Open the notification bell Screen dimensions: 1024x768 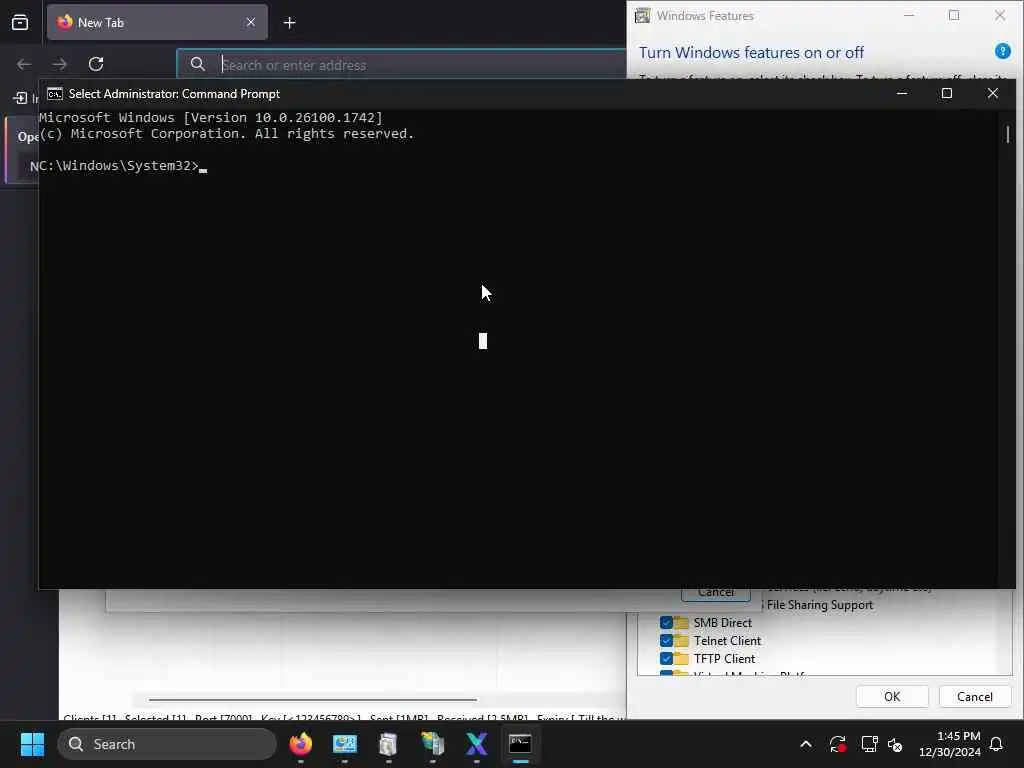pyautogui.click(x=997, y=744)
